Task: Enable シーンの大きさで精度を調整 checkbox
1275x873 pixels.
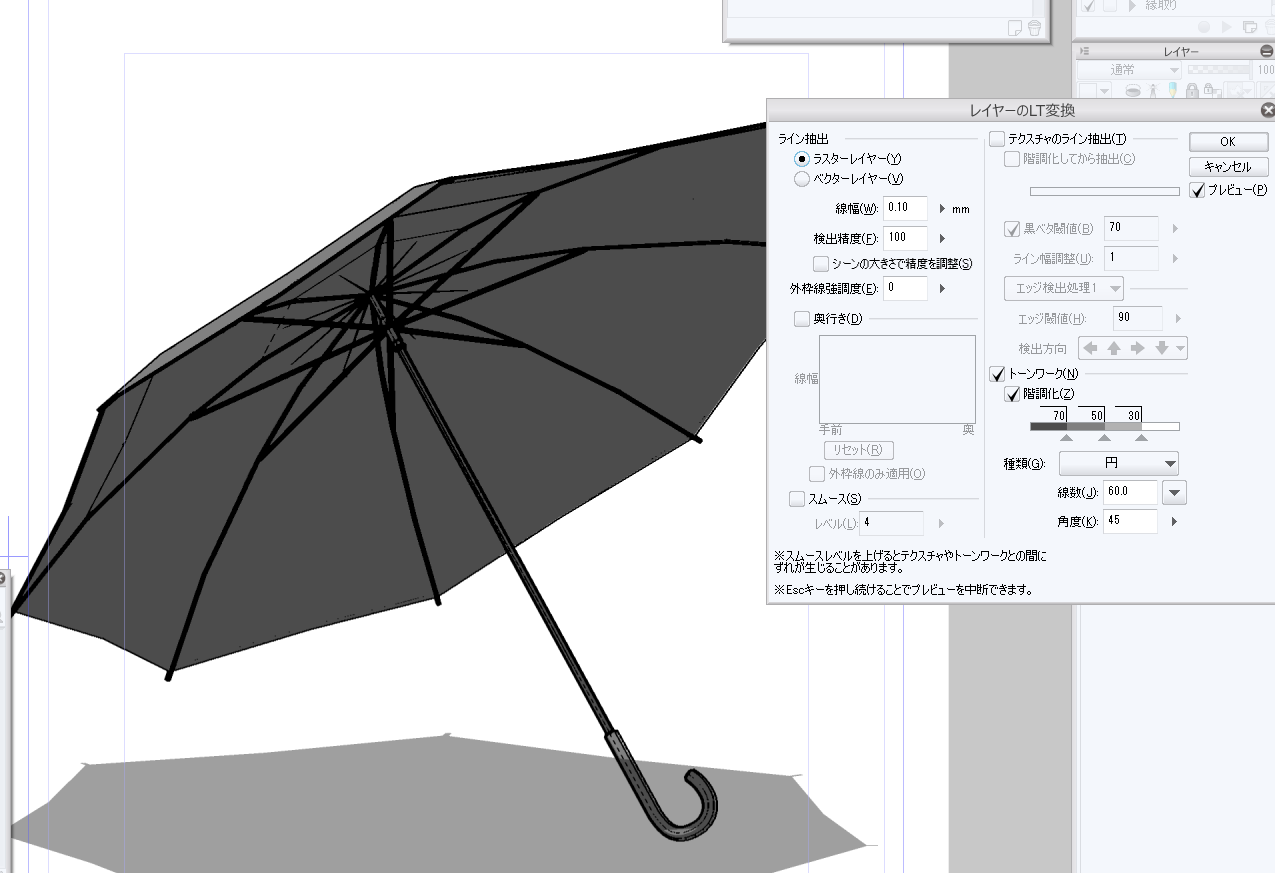Action: point(821,264)
